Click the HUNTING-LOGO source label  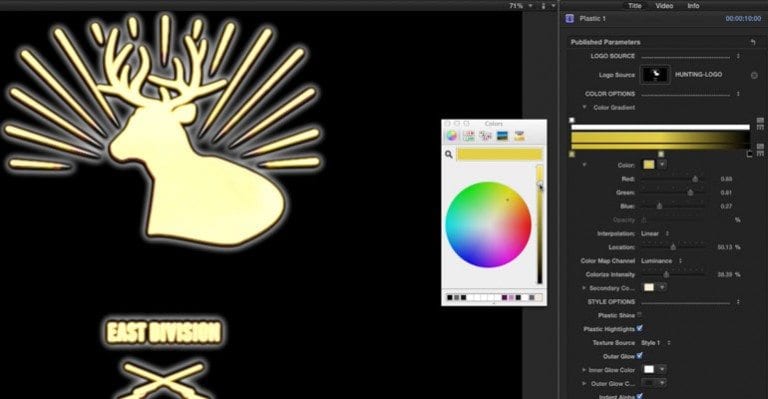coord(698,75)
